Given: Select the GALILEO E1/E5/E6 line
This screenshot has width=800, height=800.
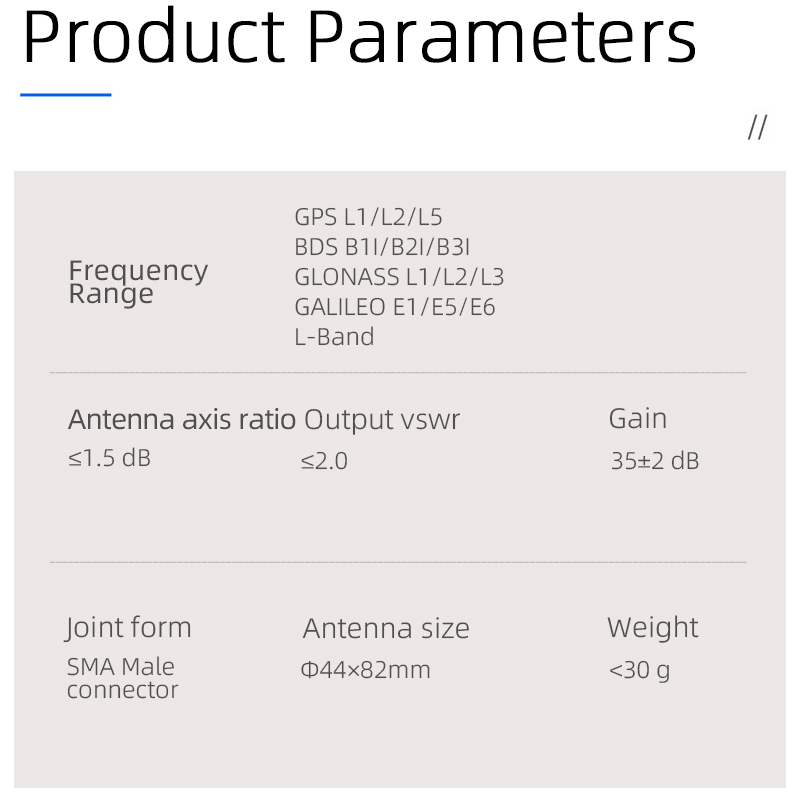Looking at the screenshot, I should pos(395,307).
